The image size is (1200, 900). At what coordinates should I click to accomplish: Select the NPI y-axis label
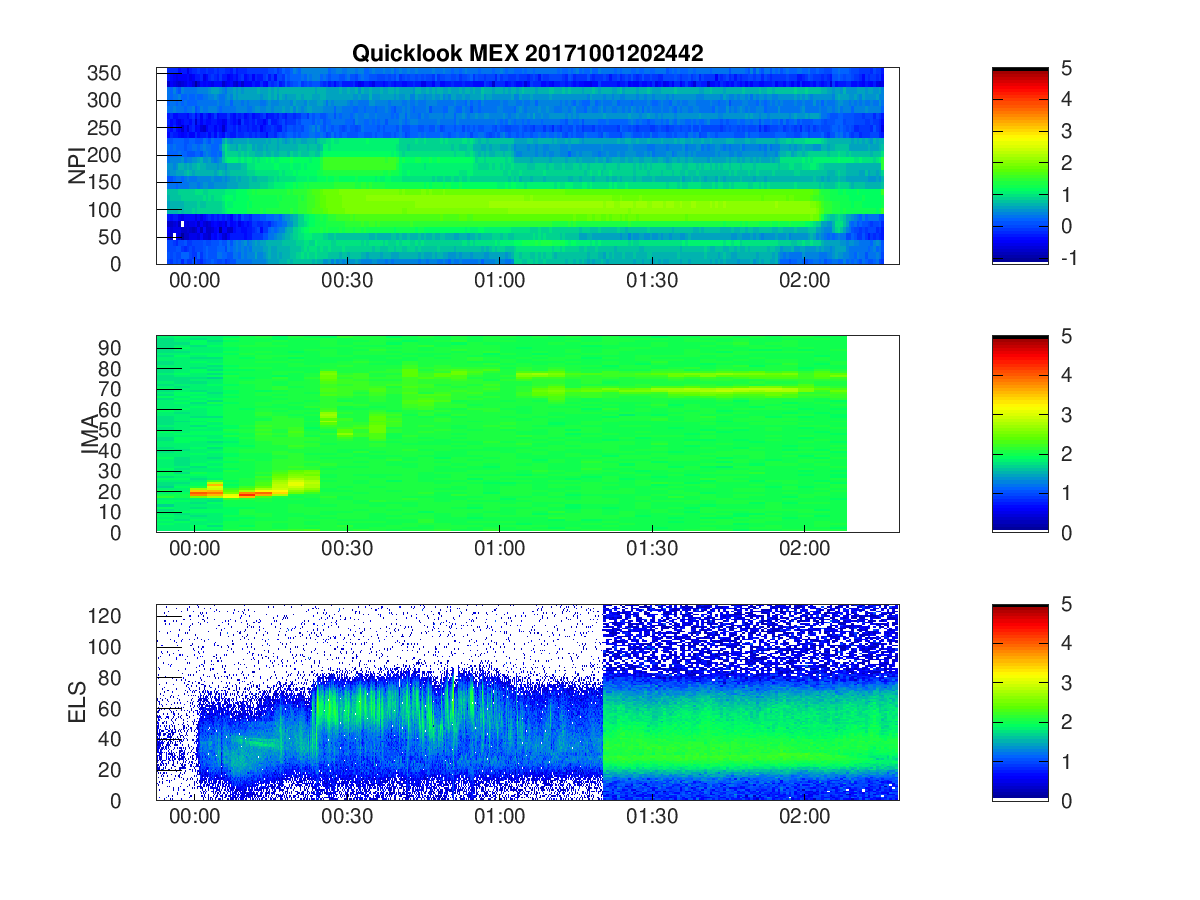76,166
